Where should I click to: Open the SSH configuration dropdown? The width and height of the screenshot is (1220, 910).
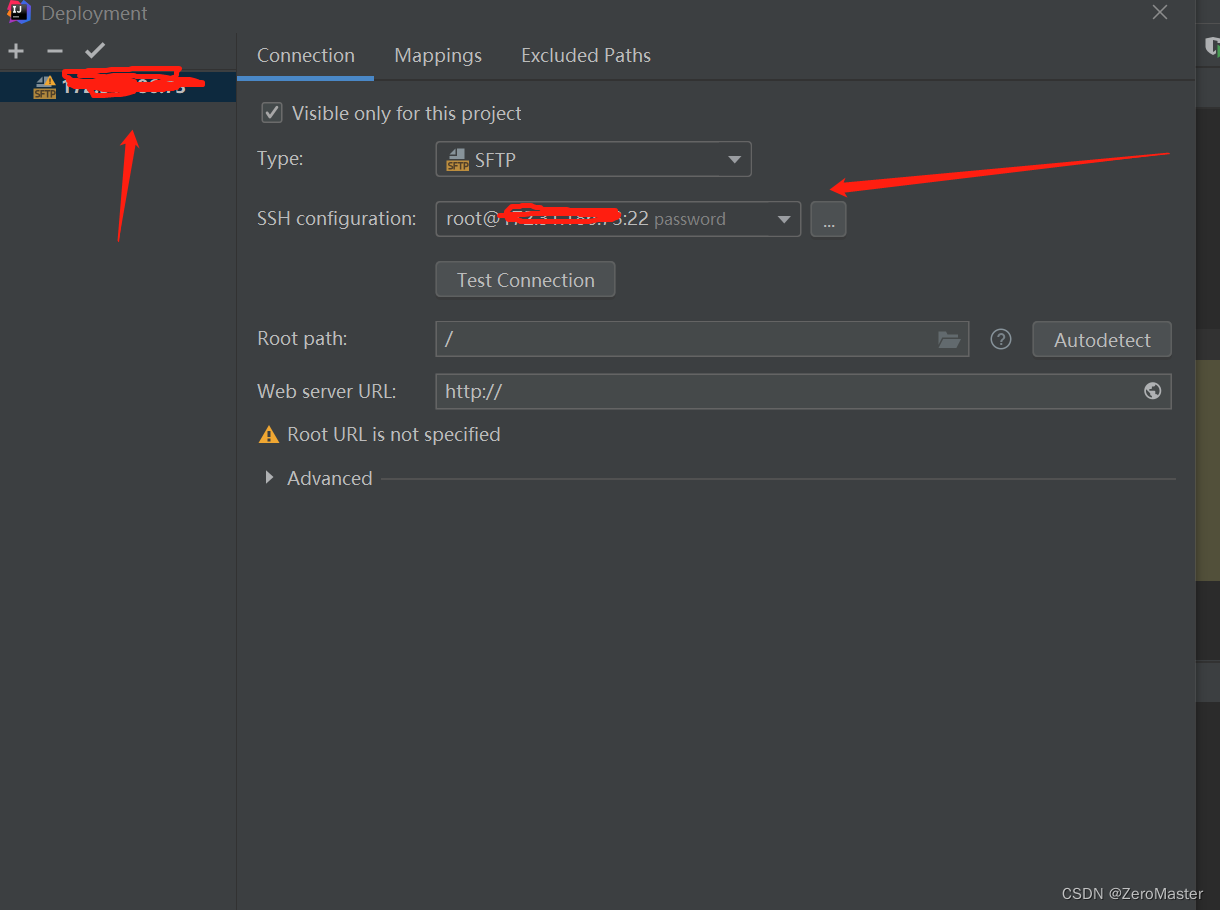pyautogui.click(x=618, y=219)
